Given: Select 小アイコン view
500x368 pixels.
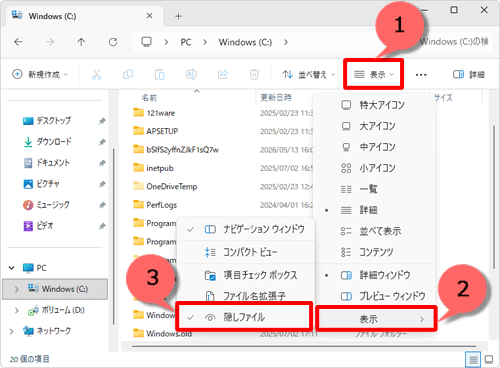Looking at the screenshot, I should pos(375,168).
